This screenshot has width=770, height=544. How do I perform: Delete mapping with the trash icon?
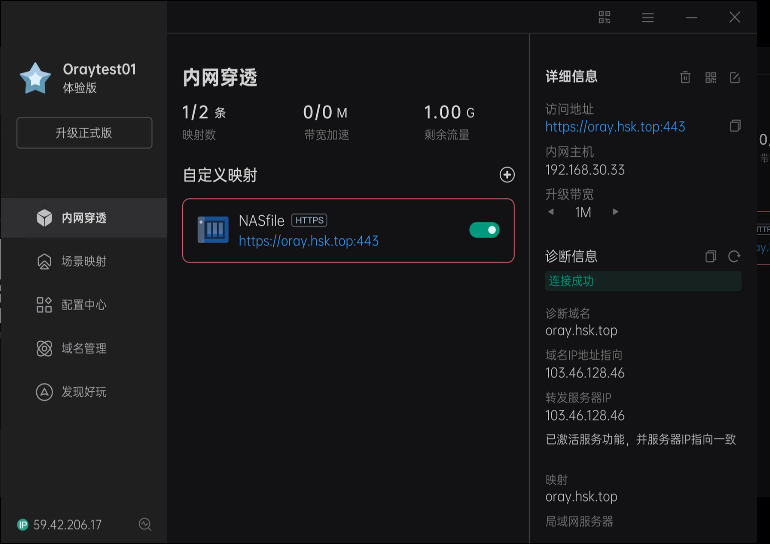pyautogui.click(x=685, y=77)
